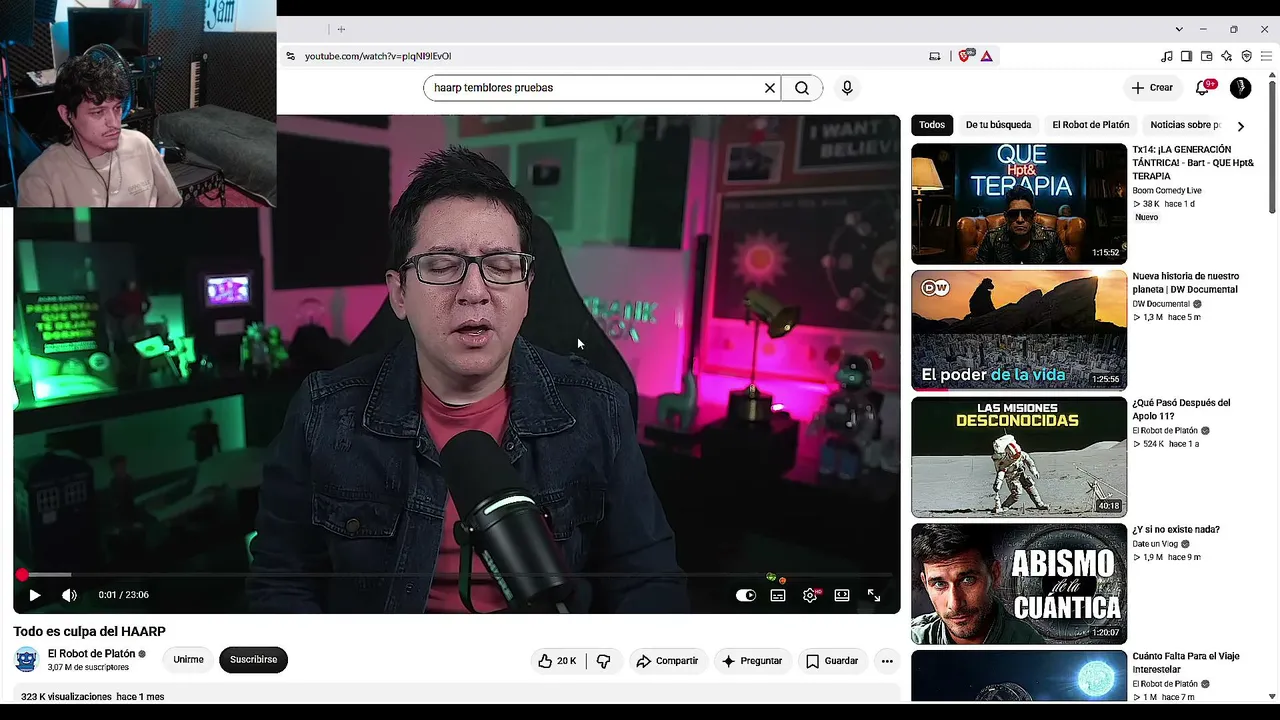This screenshot has height=720, width=1280.
Task: Open the account avatar menu
Action: (1241, 88)
